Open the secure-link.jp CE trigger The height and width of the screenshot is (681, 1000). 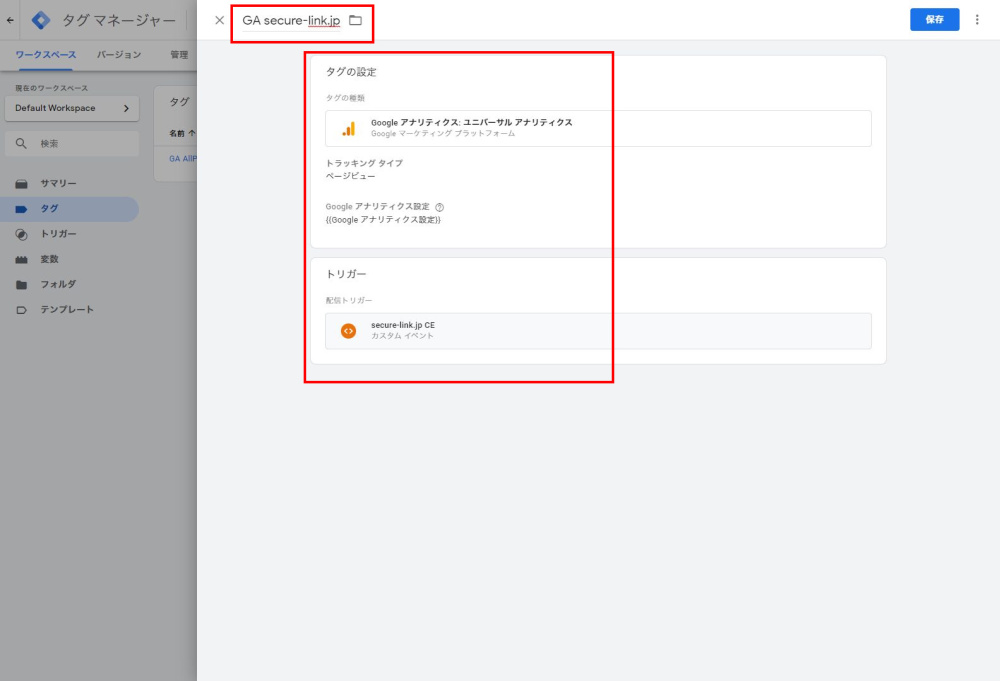click(x=598, y=331)
